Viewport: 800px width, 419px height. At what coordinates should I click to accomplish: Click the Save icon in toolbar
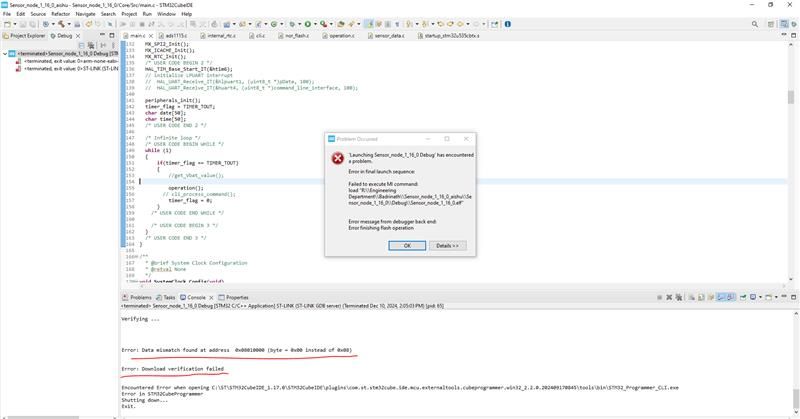tap(22, 24)
